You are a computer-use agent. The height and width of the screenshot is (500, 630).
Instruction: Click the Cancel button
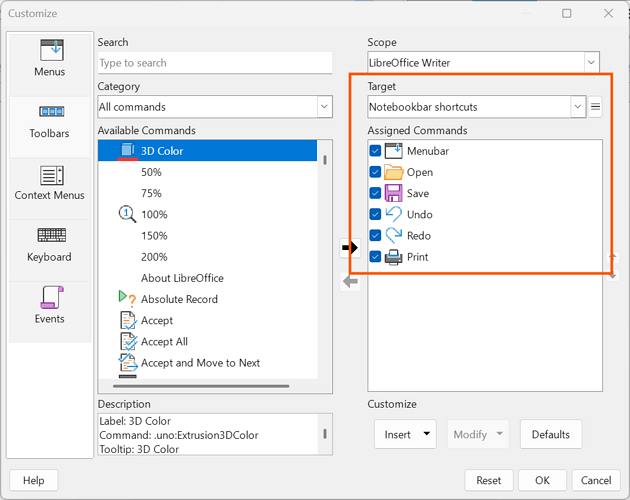tap(596, 480)
